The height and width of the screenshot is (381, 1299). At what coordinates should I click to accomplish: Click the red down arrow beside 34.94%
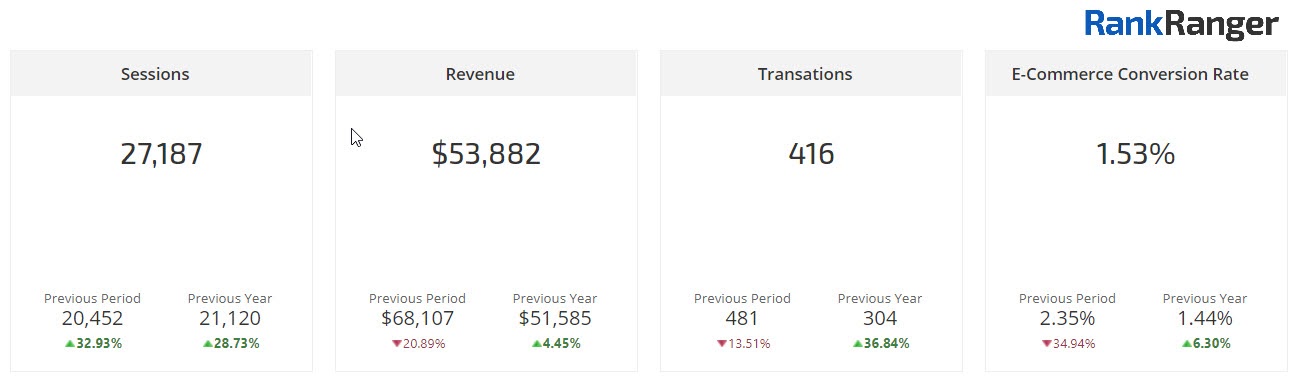coord(1046,344)
